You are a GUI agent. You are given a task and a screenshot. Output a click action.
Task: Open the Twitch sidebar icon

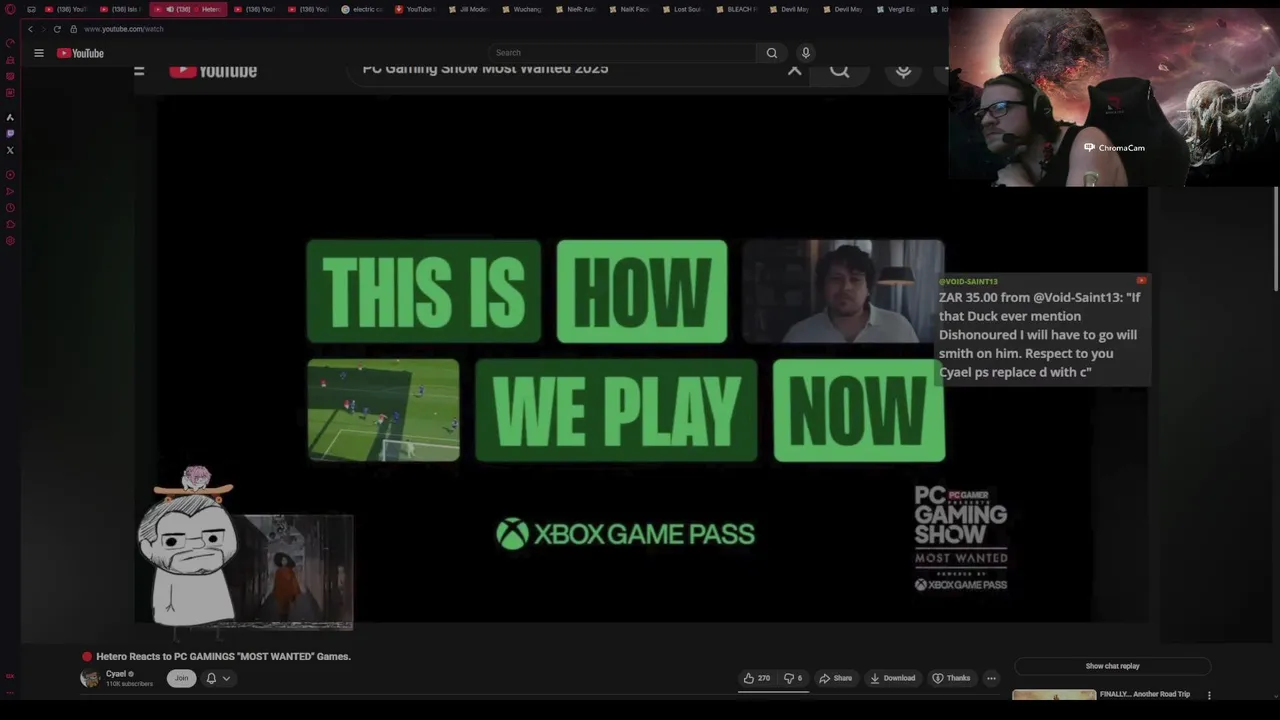point(10,133)
